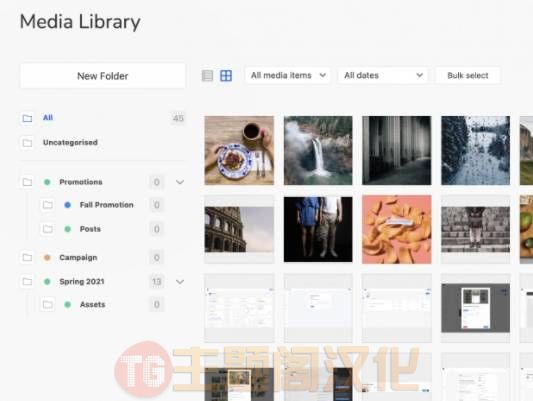Open the Fall Promotion subfolder
533x401 pixels.
pos(106,205)
